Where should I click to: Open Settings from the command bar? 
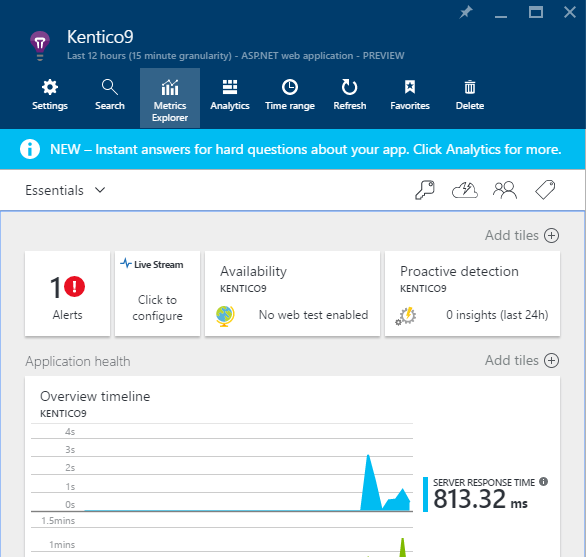[x=50, y=95]
